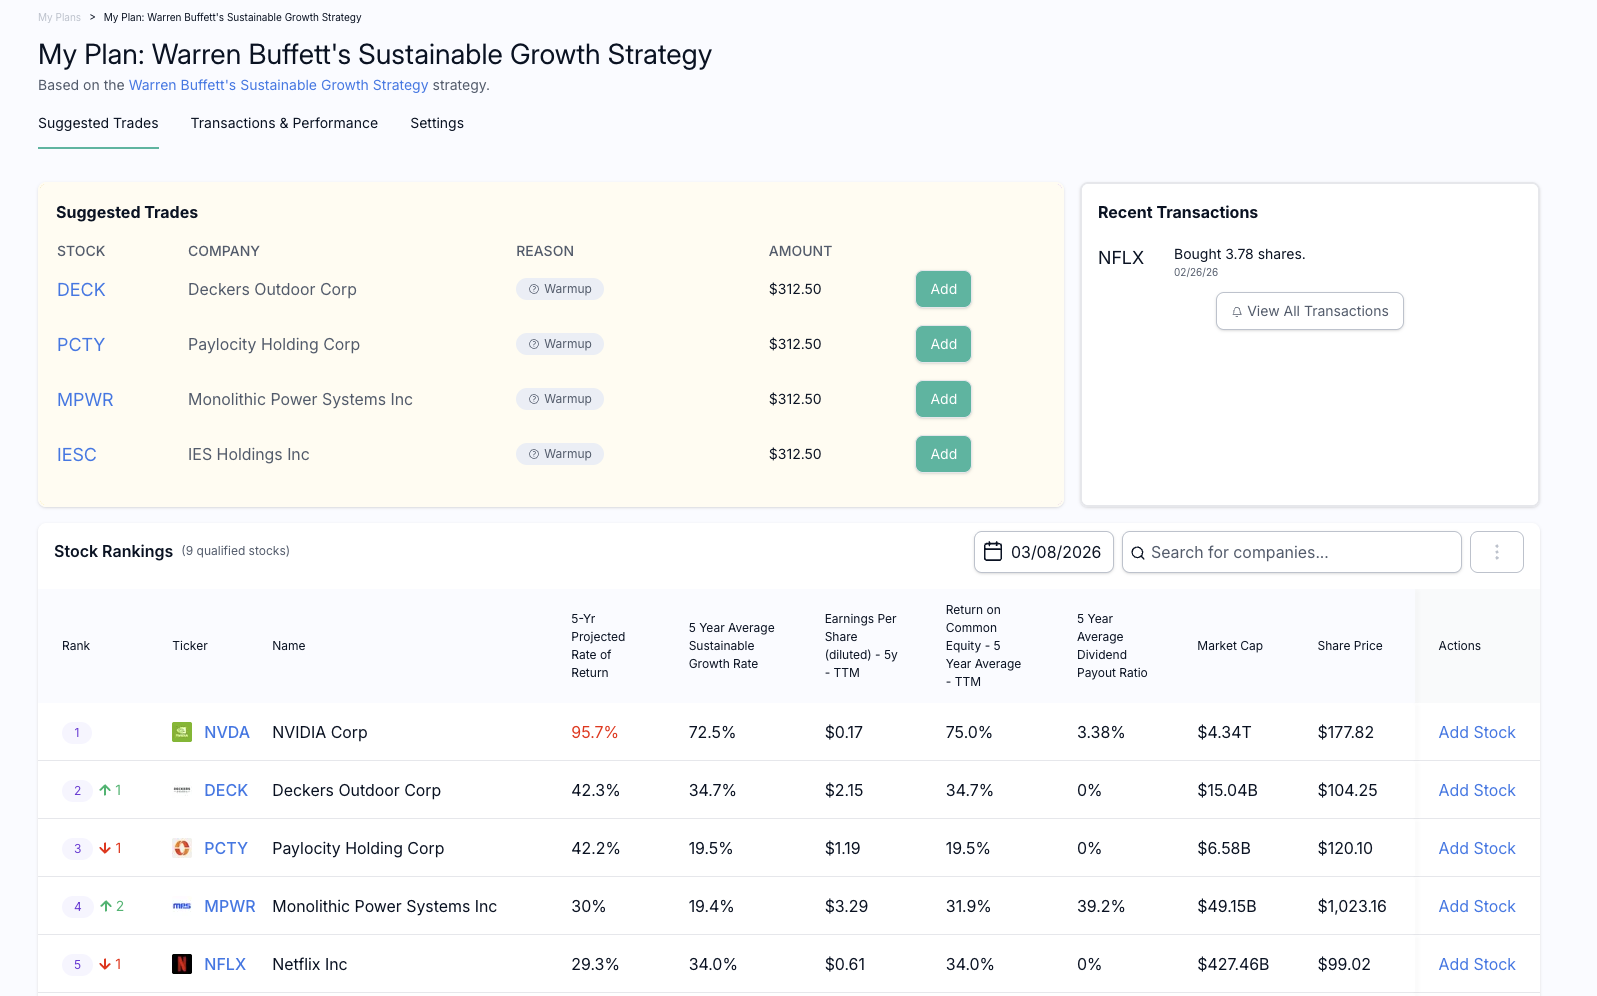Open the MPWR ticker link in Suggested Trades
The width and height of the screenshot is (1597, 996).
coord(85,399)
